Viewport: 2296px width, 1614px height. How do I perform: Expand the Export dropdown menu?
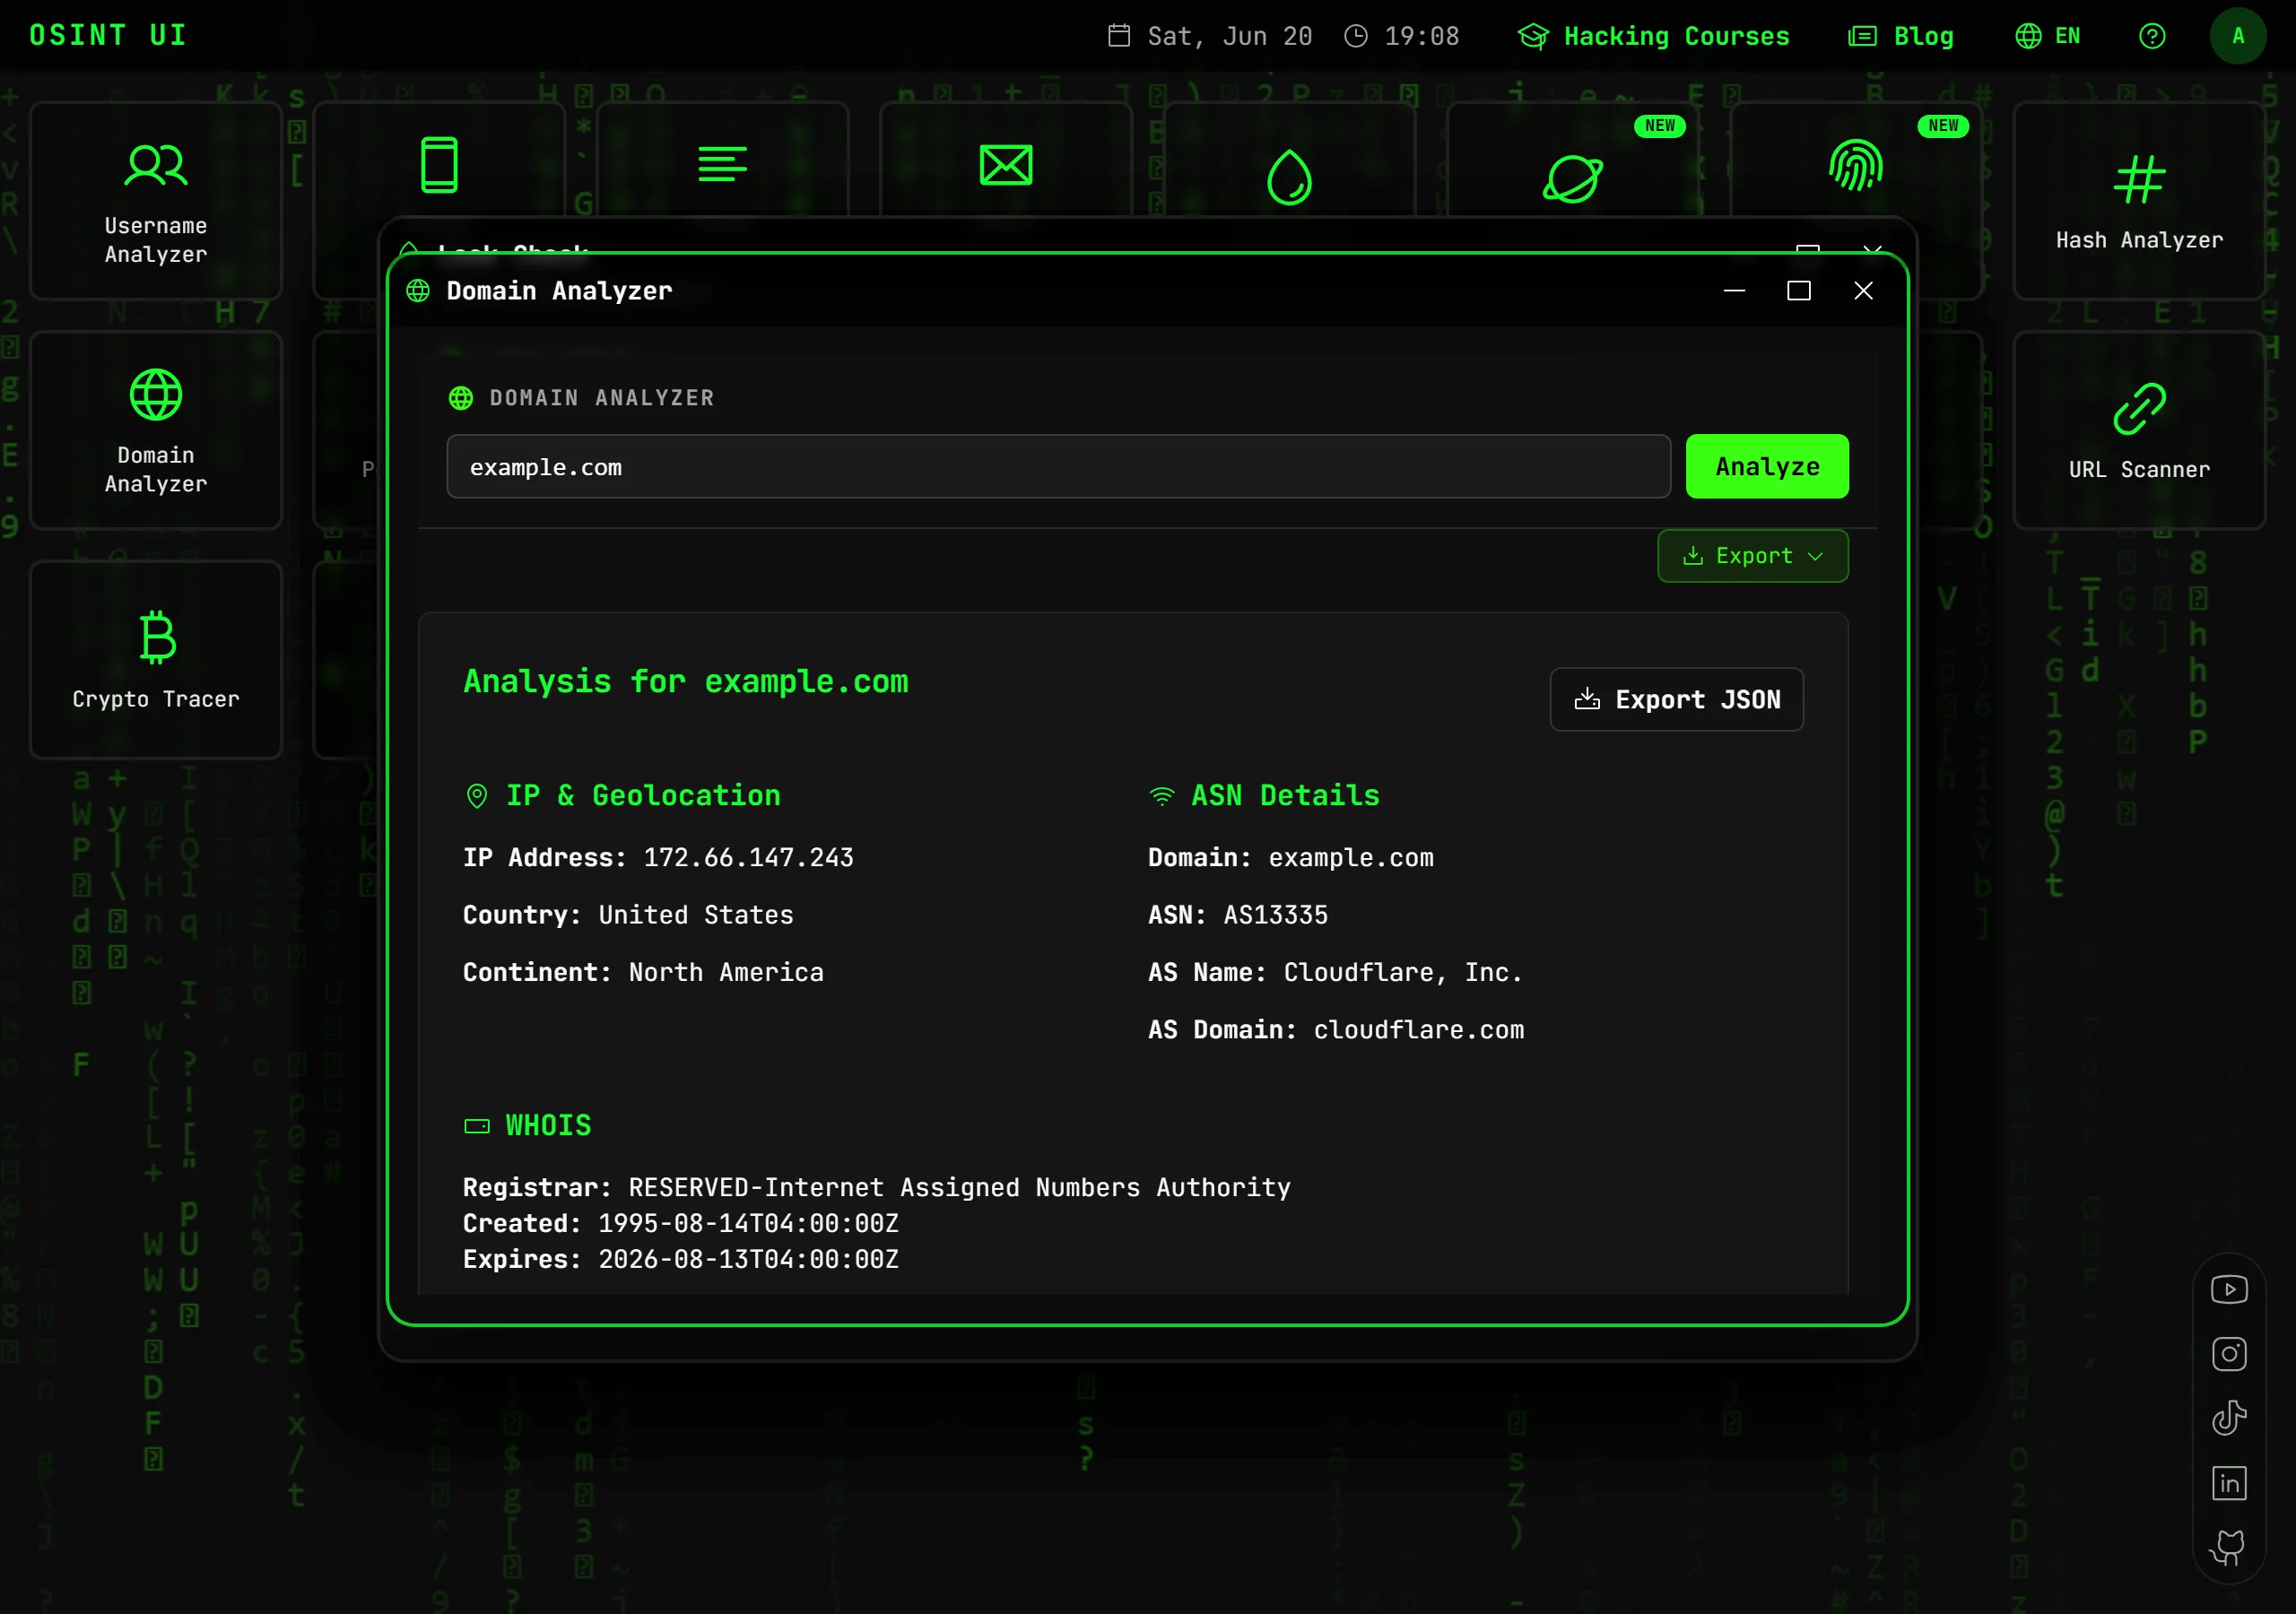point(1752,556)
